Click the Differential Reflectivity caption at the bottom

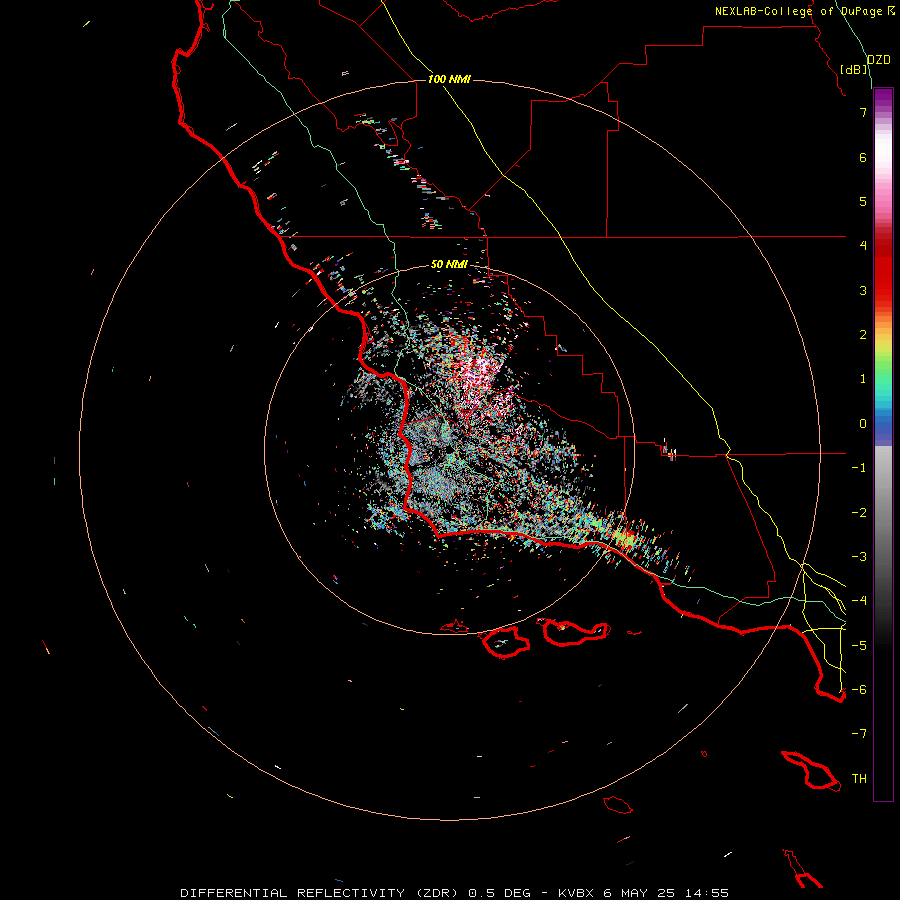click(x=454, y=893)
